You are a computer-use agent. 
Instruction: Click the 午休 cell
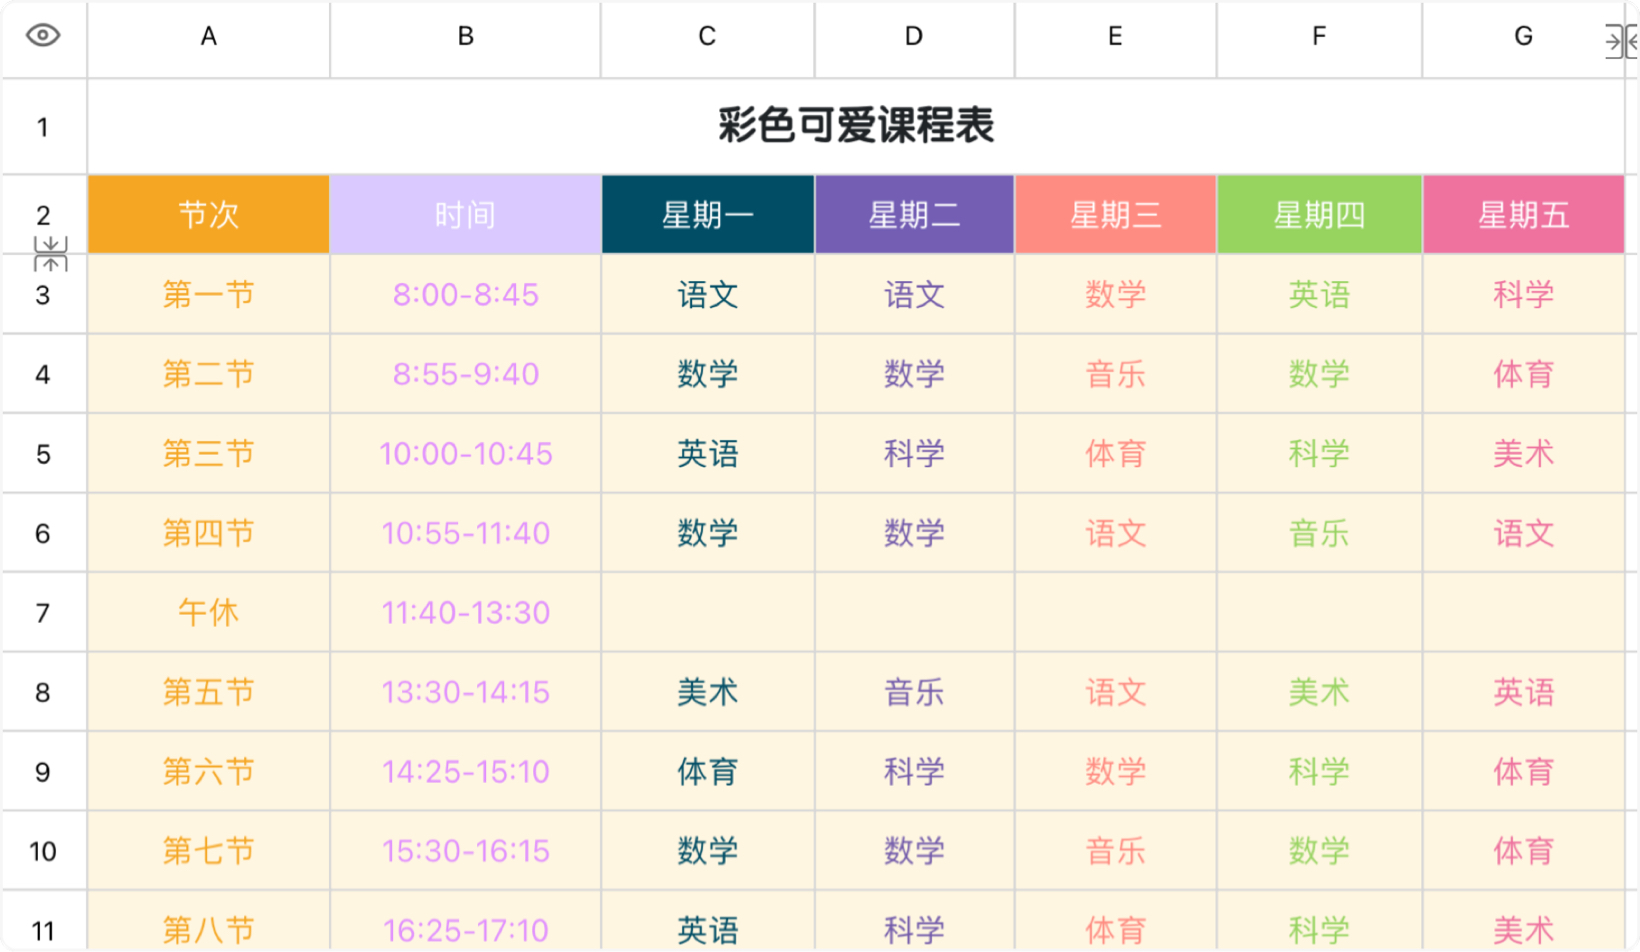coord(208,613)
